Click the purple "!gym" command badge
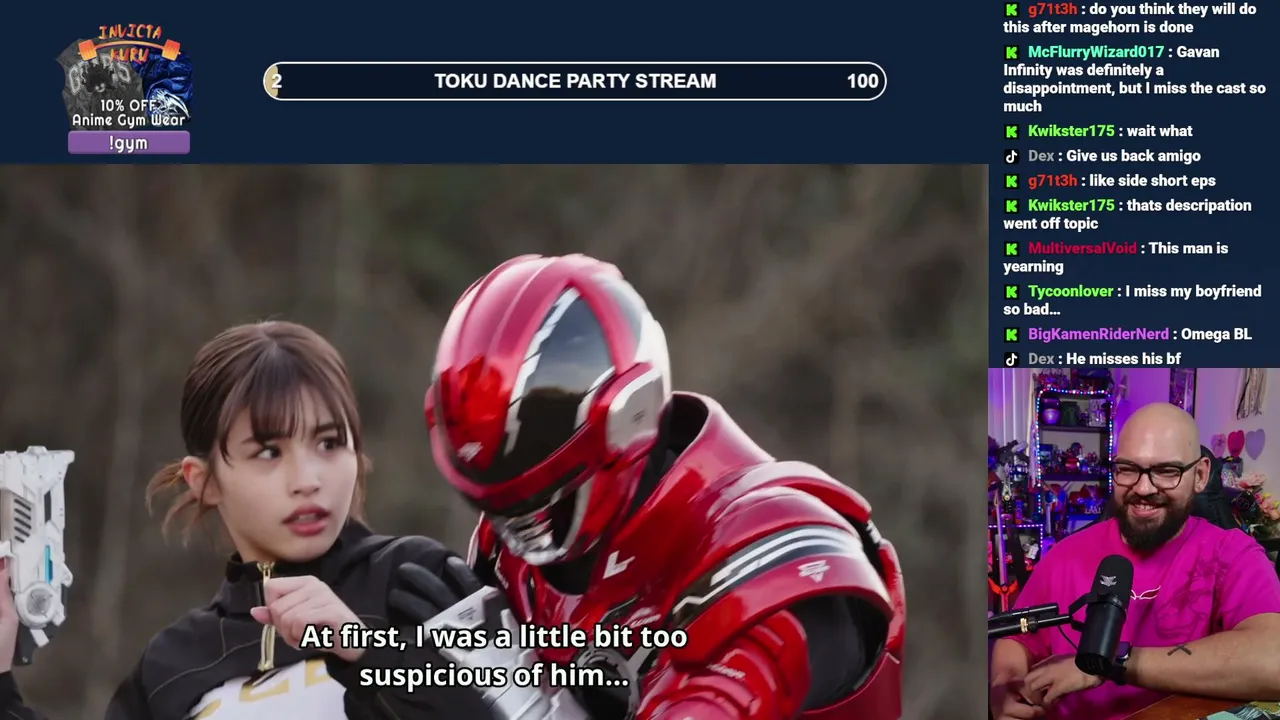 click(129, 143)
